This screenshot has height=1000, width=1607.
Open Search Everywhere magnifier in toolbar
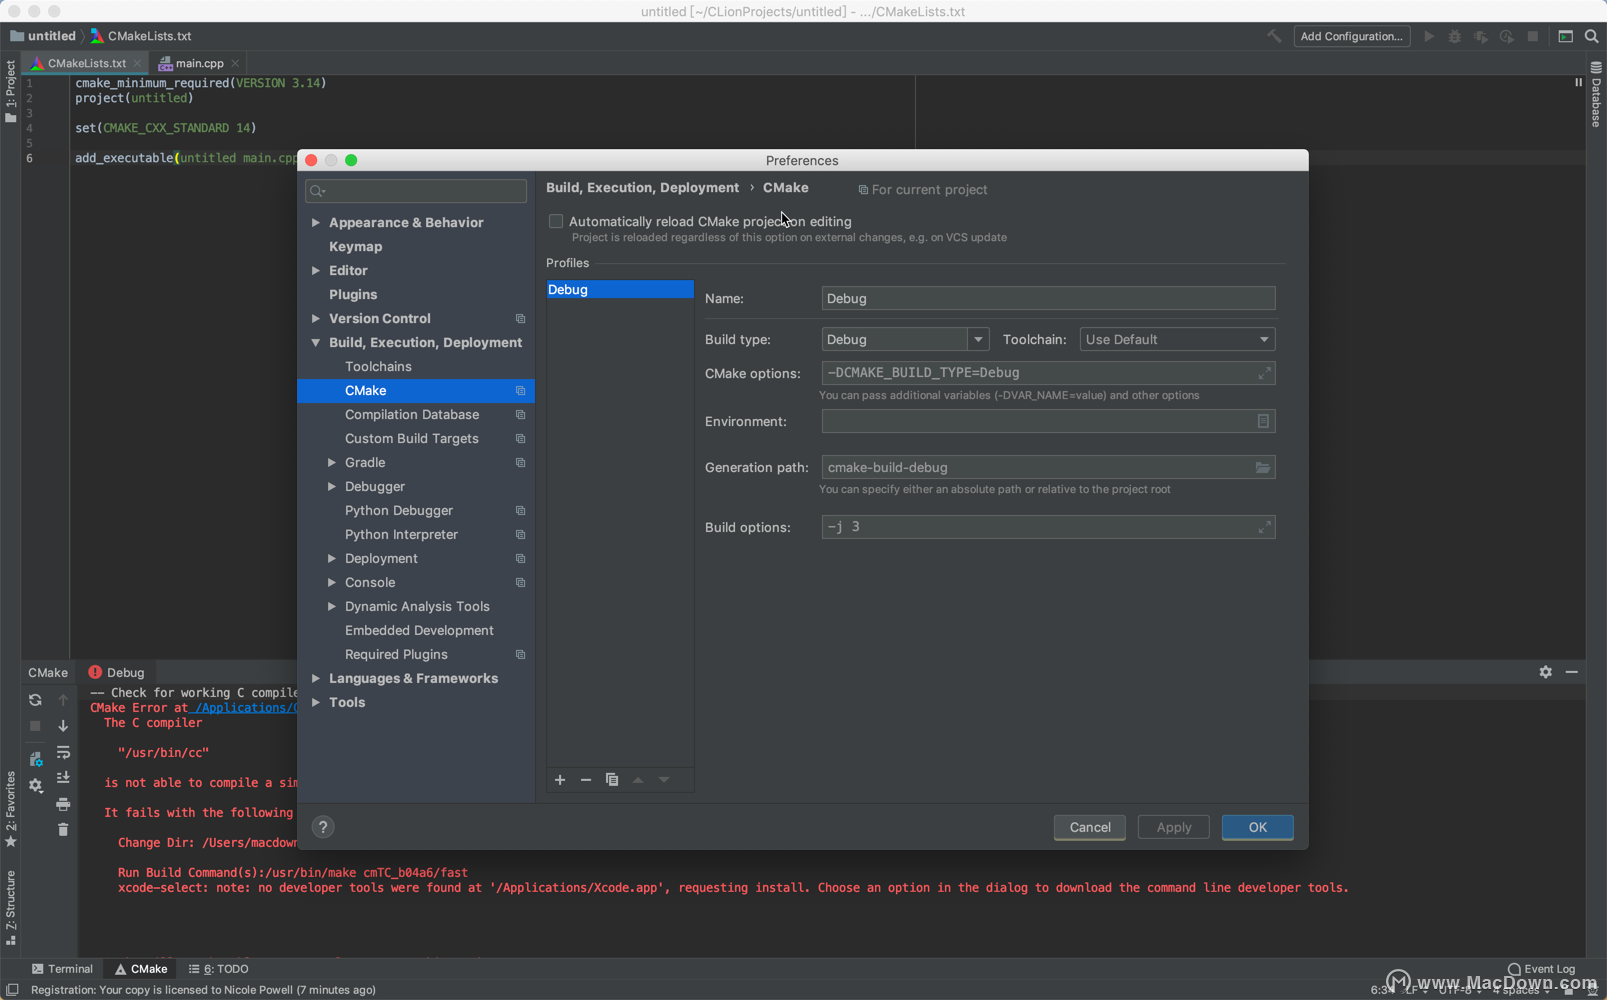[x=1592, y=36]
